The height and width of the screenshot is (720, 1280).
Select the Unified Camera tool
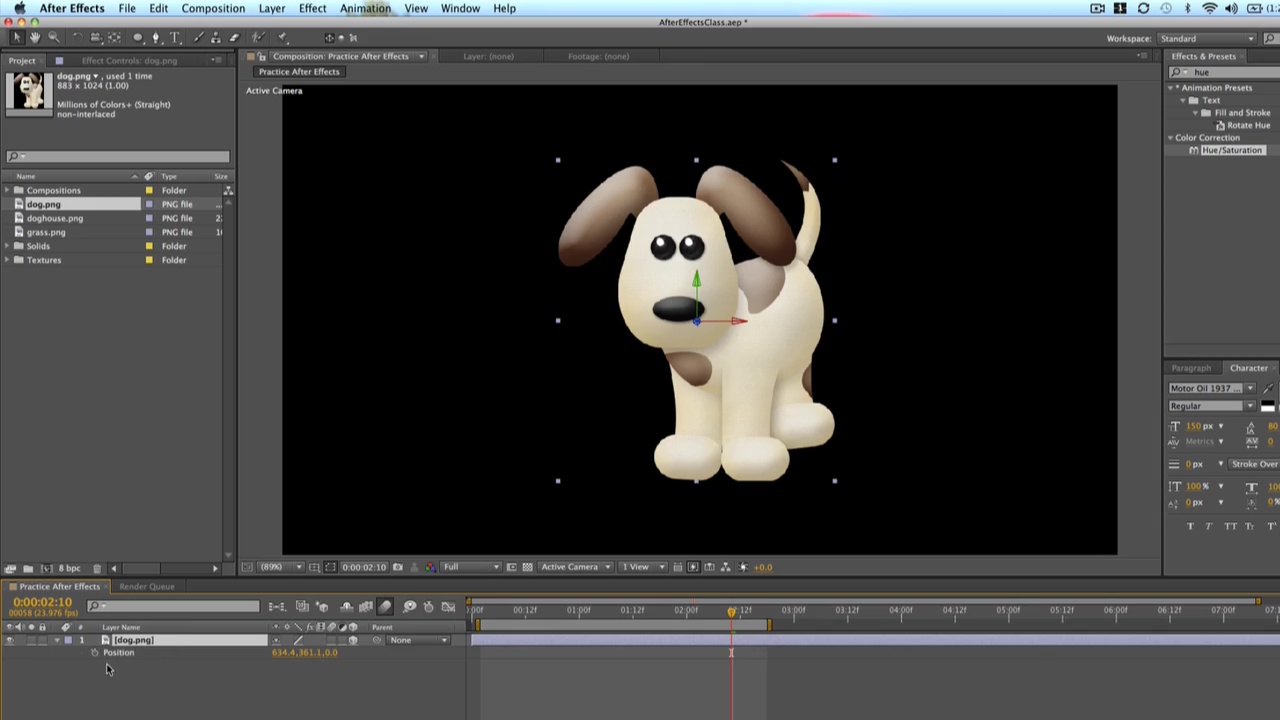pyautogui.click(x=96, y=38)
